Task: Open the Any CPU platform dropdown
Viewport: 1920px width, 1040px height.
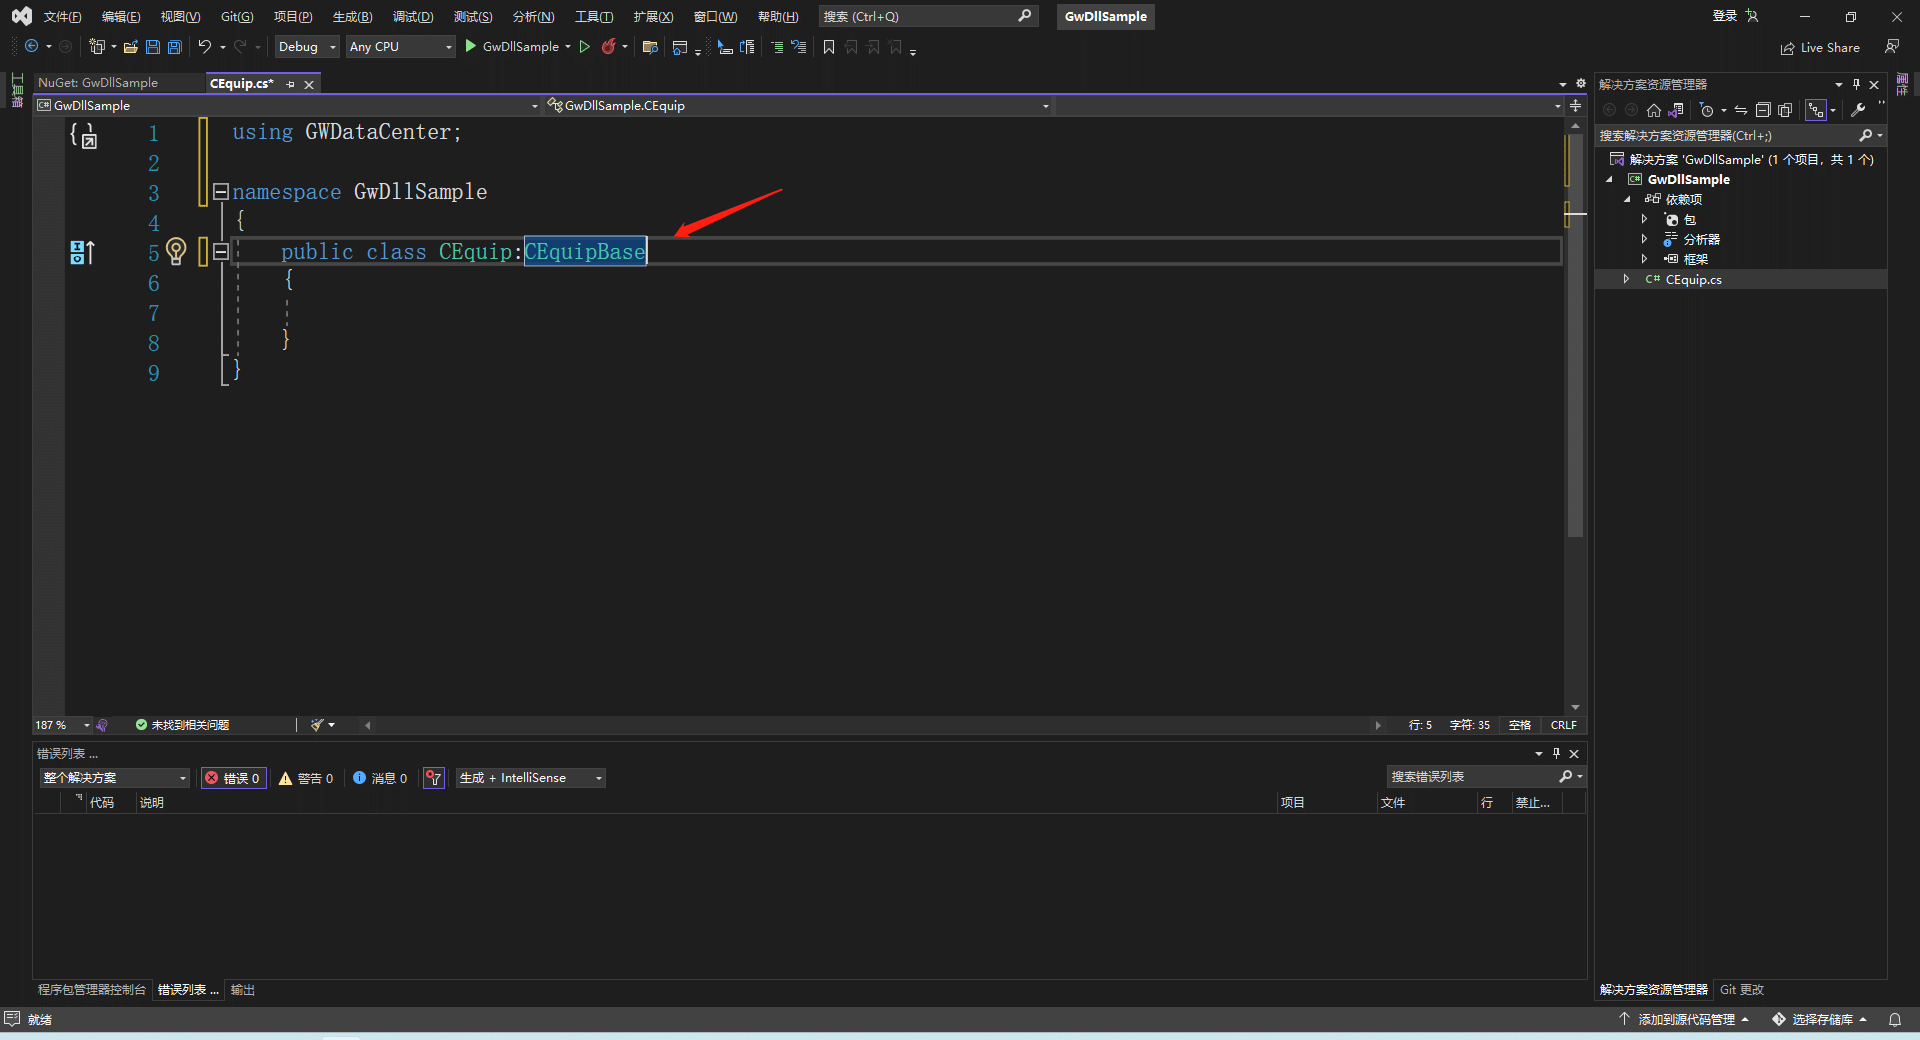Action: pos(400,47)
